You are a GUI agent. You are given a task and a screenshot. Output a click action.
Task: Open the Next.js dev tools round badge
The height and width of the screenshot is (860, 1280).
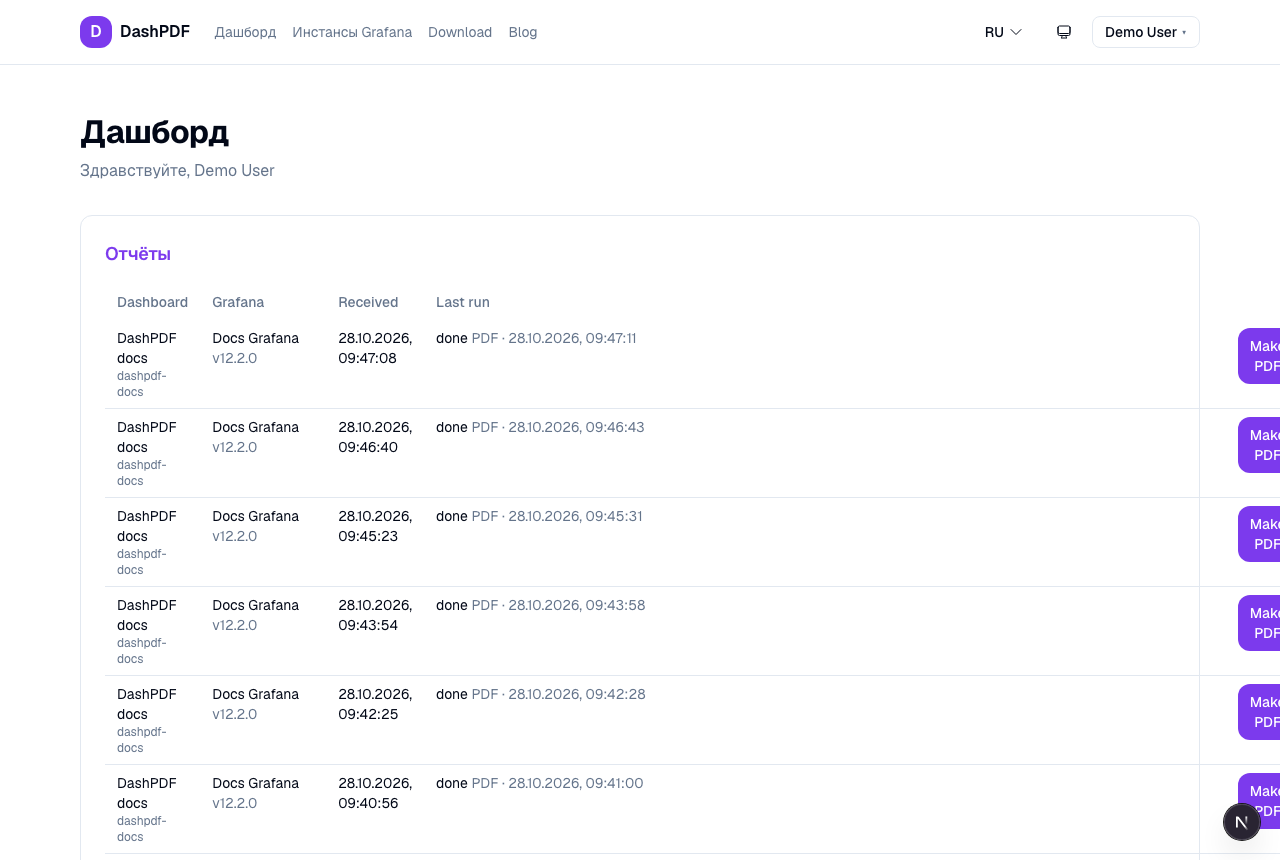click(1241, 822)
